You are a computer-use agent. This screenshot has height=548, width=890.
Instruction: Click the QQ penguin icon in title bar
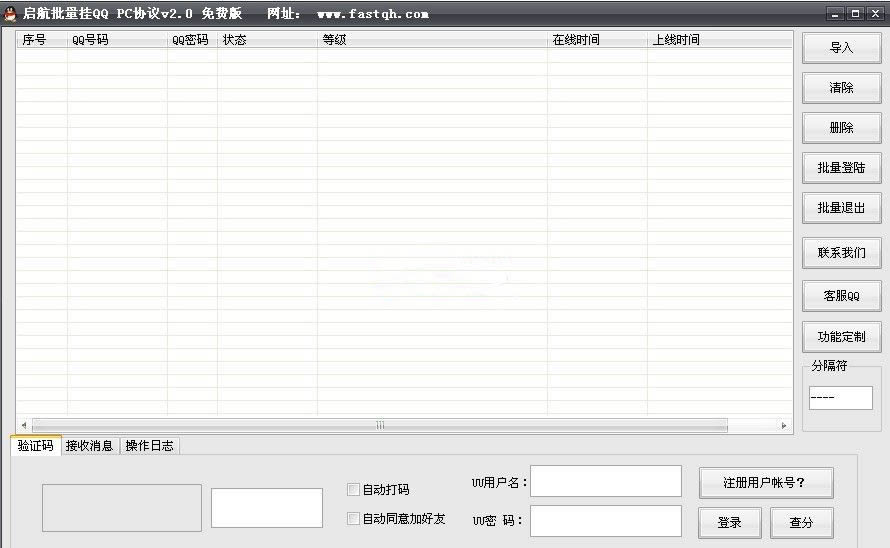click(10, 14)
